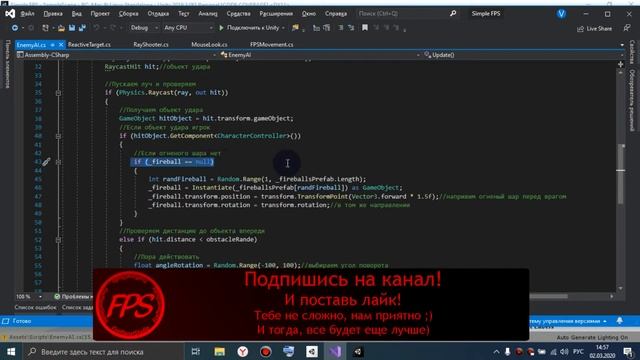Open the Update() member navigation dropdown
640x360 pixels.
523,55
